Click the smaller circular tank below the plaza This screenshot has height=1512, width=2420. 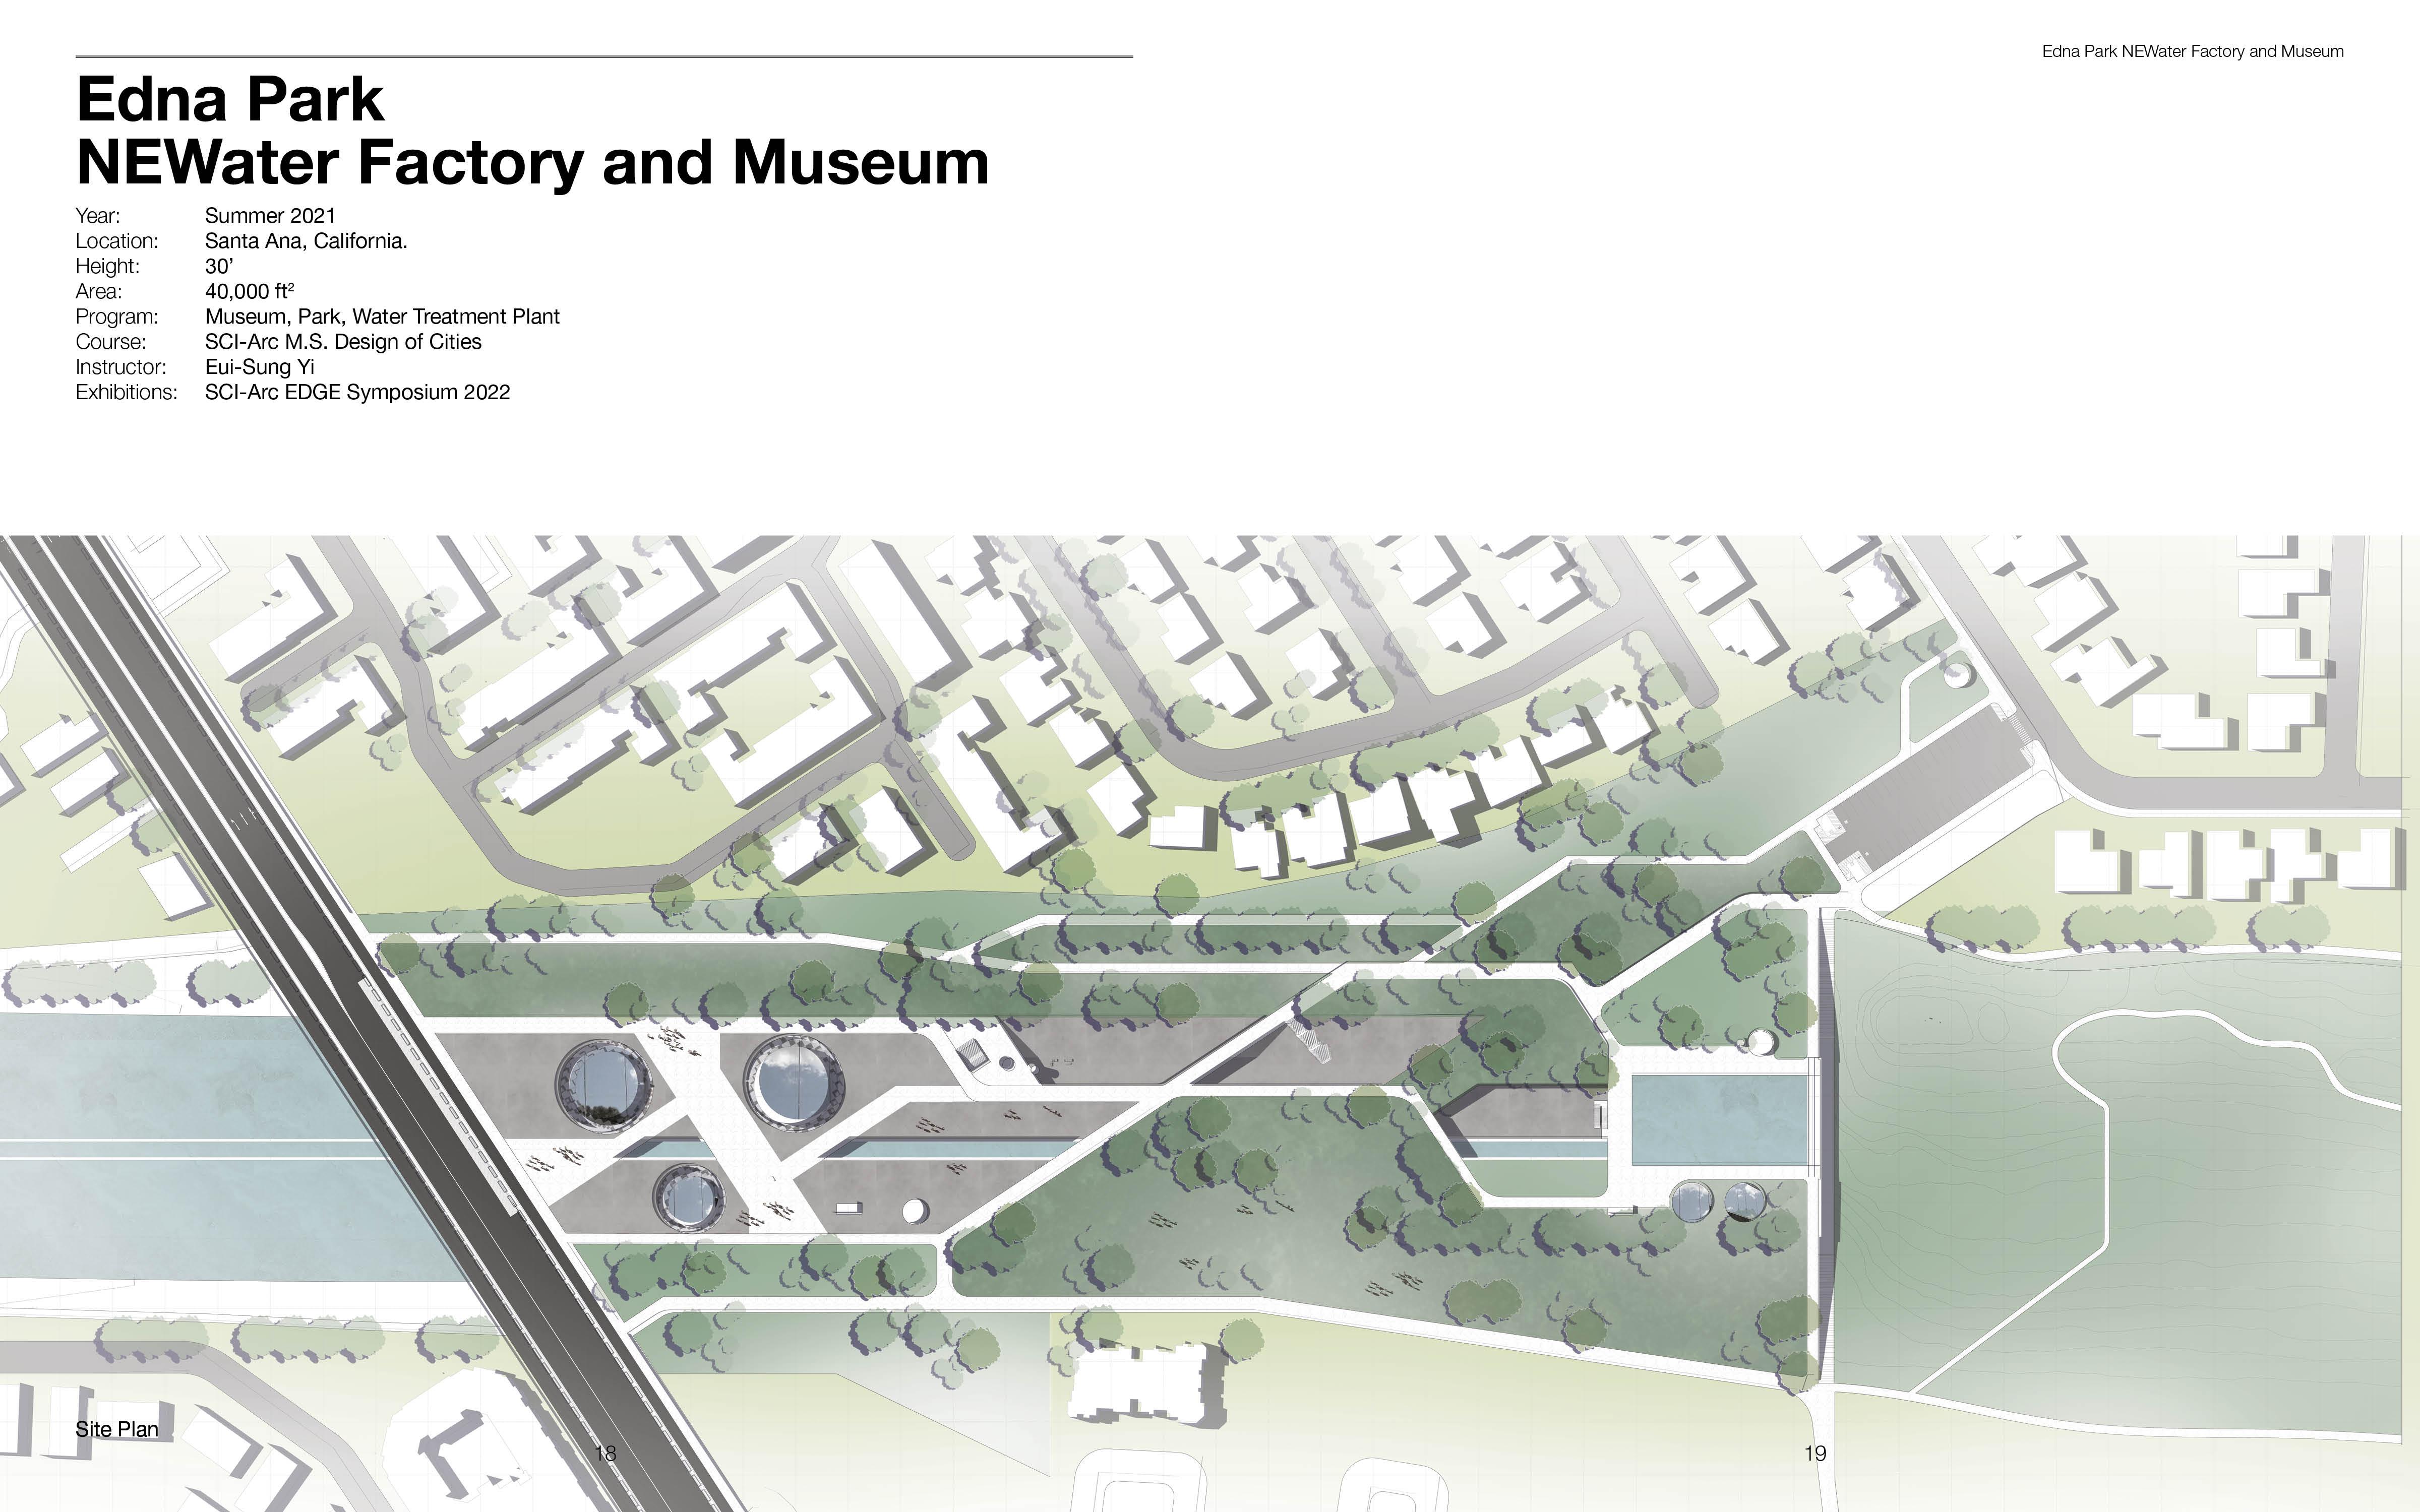(688, 1197)
